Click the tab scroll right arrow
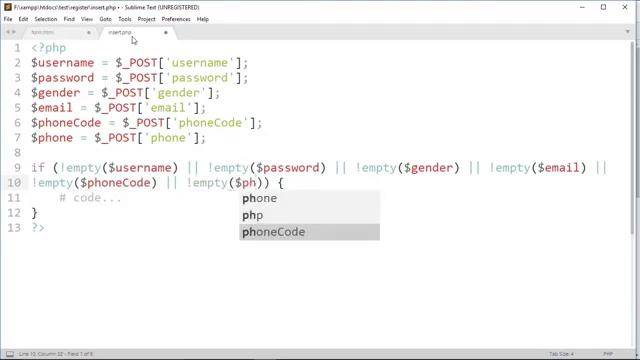The image size is (640, 360). click(x=13, y=32)
